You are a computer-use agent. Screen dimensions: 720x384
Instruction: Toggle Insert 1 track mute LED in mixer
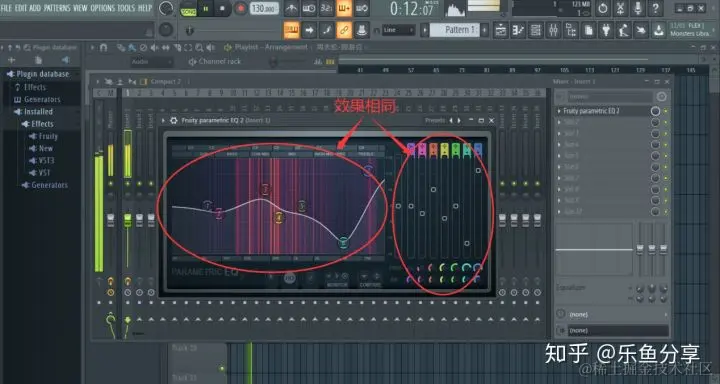pyautogui.click(x=128, y=184)
